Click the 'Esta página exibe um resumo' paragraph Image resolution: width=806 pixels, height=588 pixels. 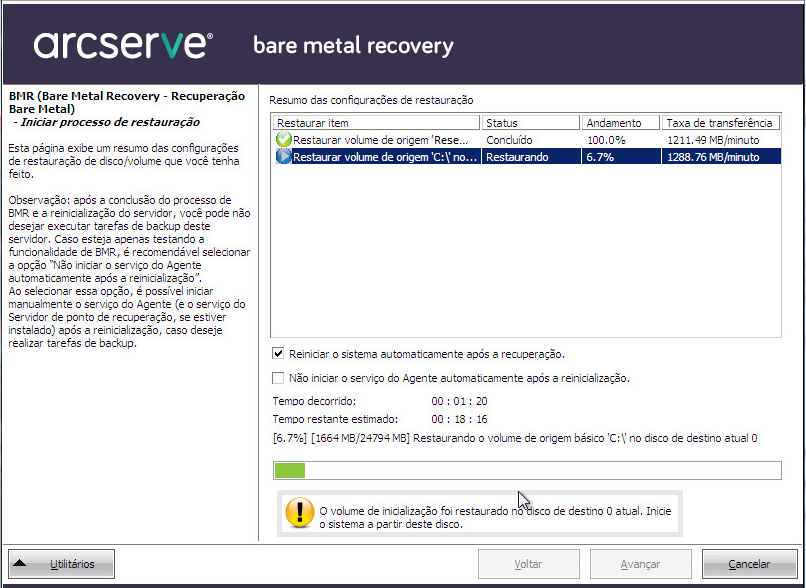tap(123, 161)
